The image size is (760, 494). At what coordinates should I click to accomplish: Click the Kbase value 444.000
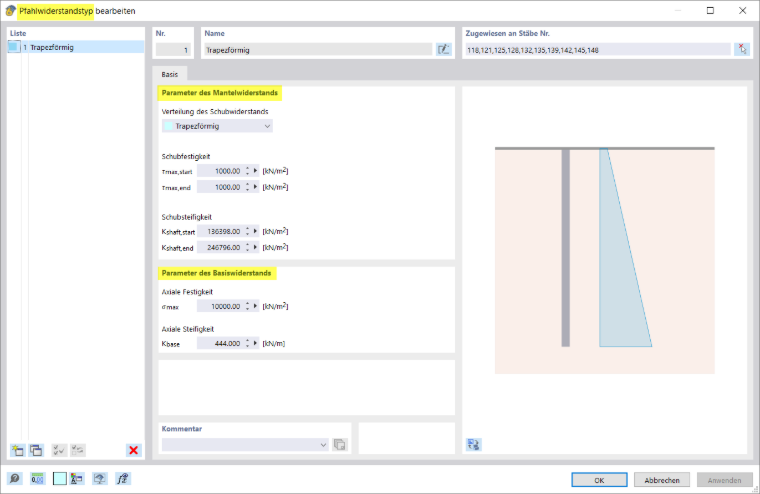pos(220,343)
